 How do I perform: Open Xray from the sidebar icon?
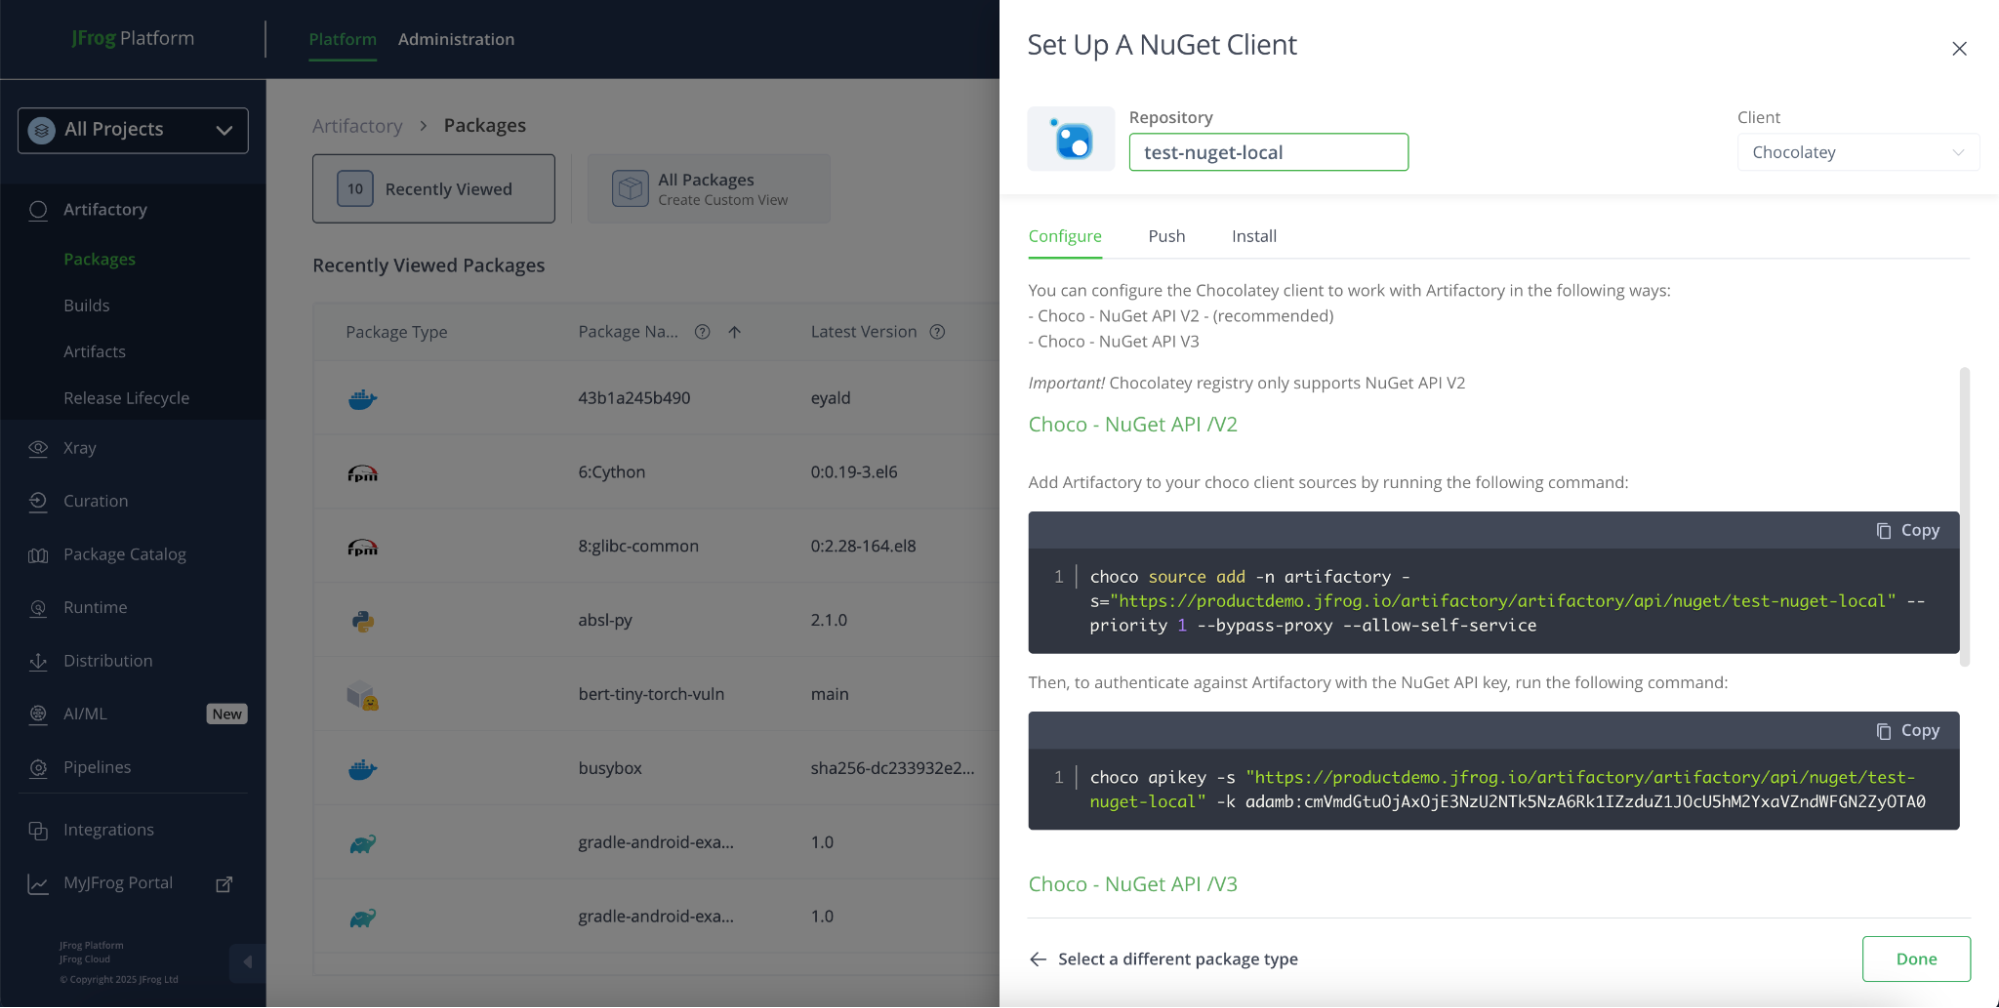[x=37, y=447]
